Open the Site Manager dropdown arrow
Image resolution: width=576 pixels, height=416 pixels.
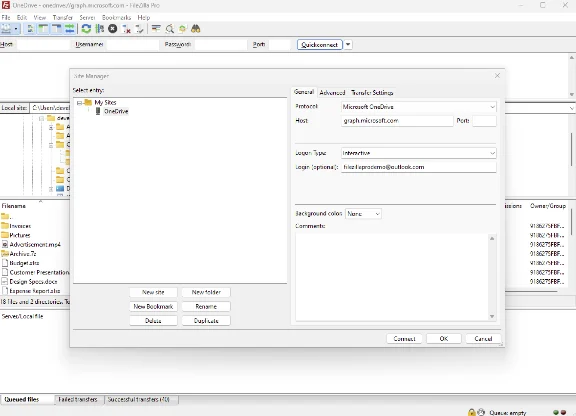(x=16, y=29)
